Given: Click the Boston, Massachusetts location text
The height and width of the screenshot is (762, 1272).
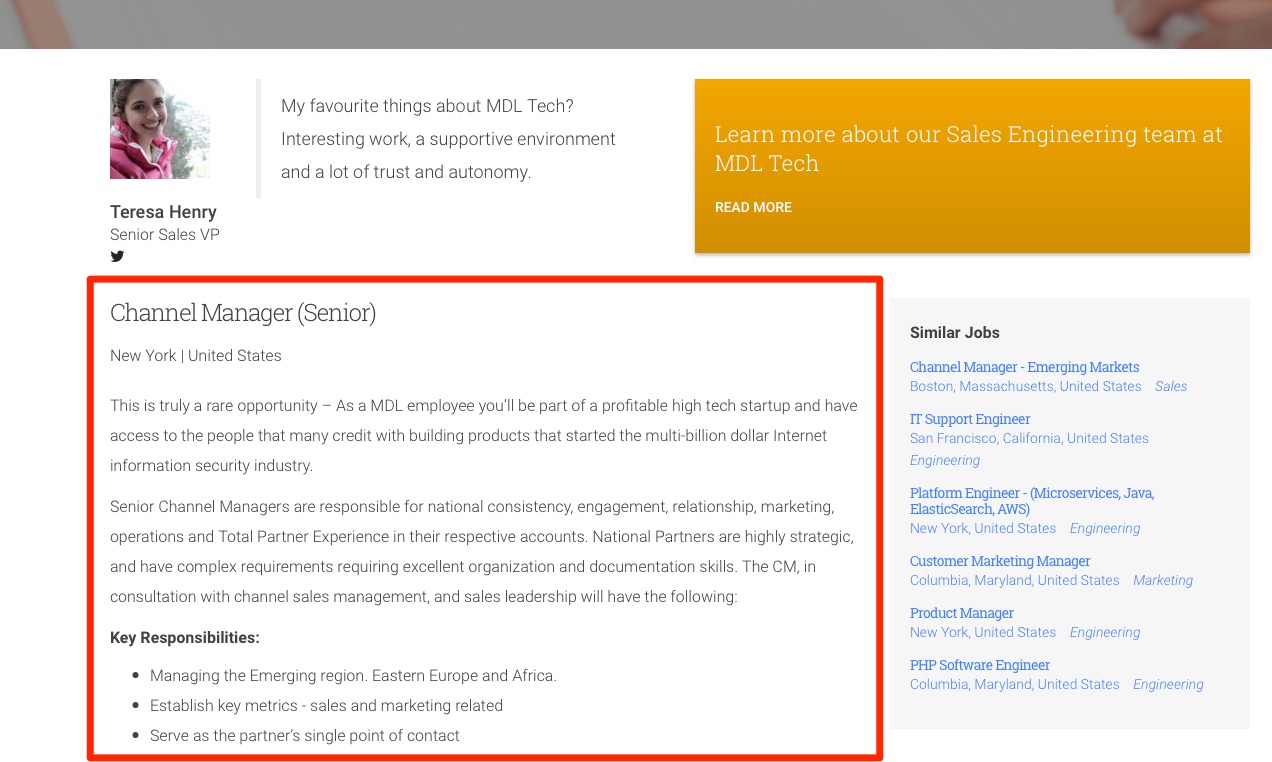Looking at the screenshot, I should click(x=1025, y=386).
